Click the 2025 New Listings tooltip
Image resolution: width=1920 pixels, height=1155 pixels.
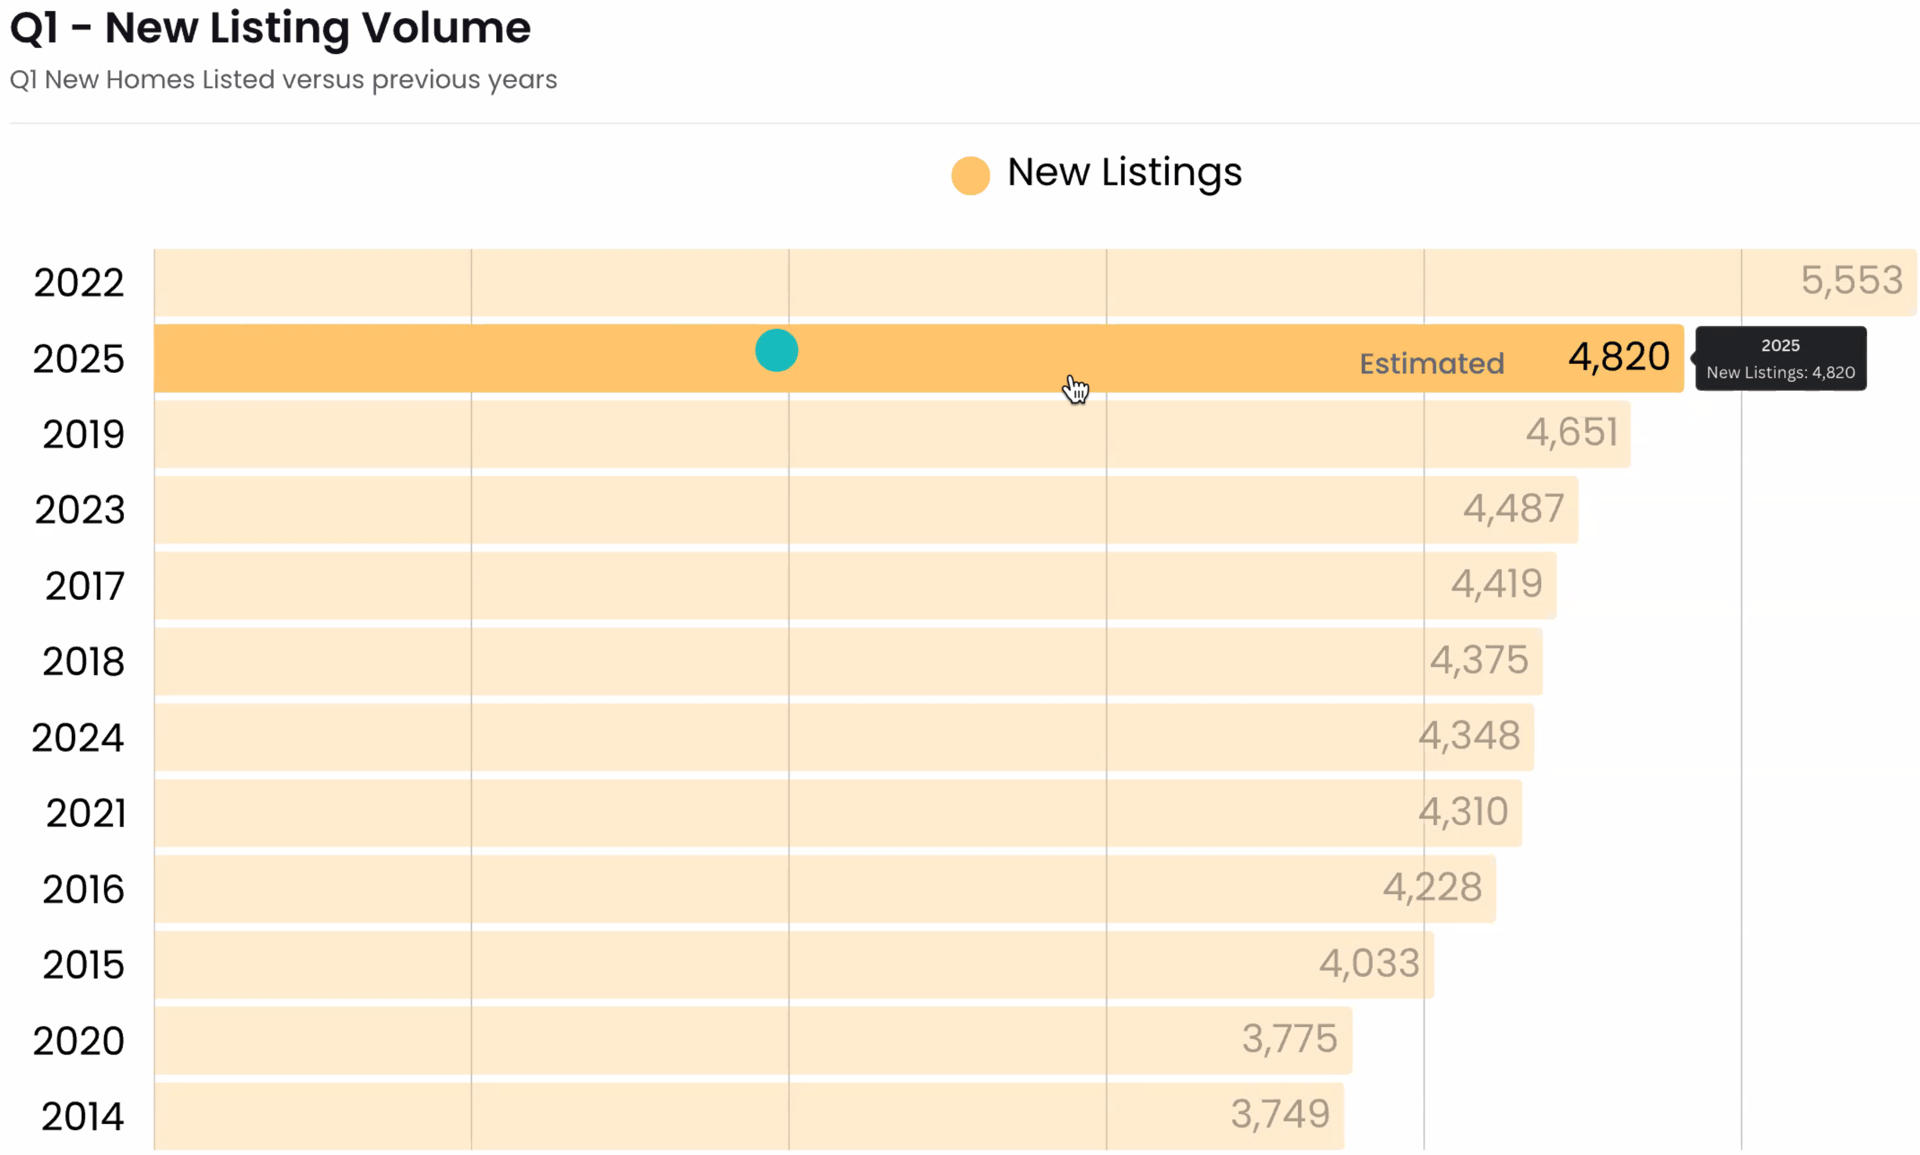coord(1780,359)
